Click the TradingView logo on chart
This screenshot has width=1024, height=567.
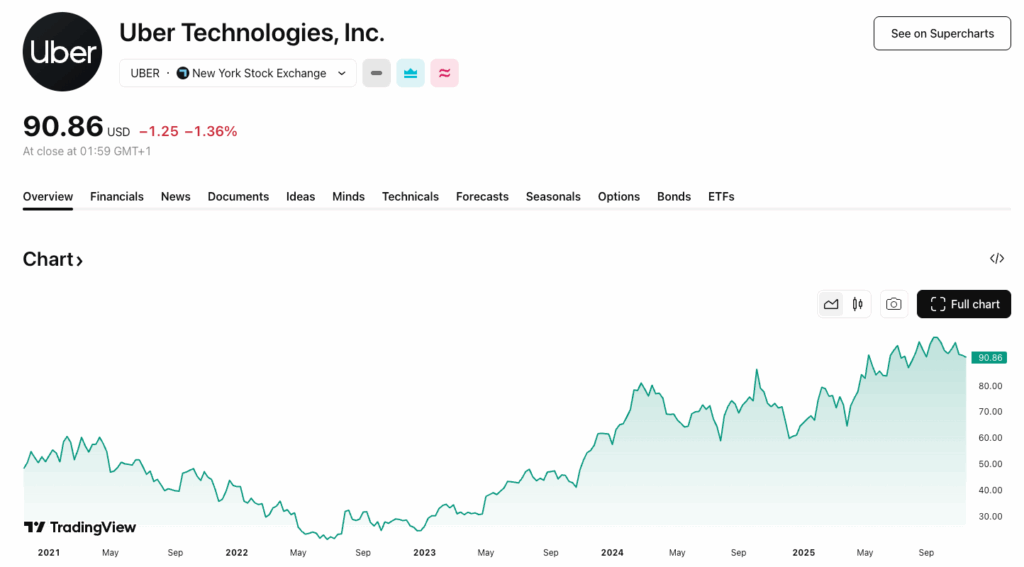click(80, 527)
